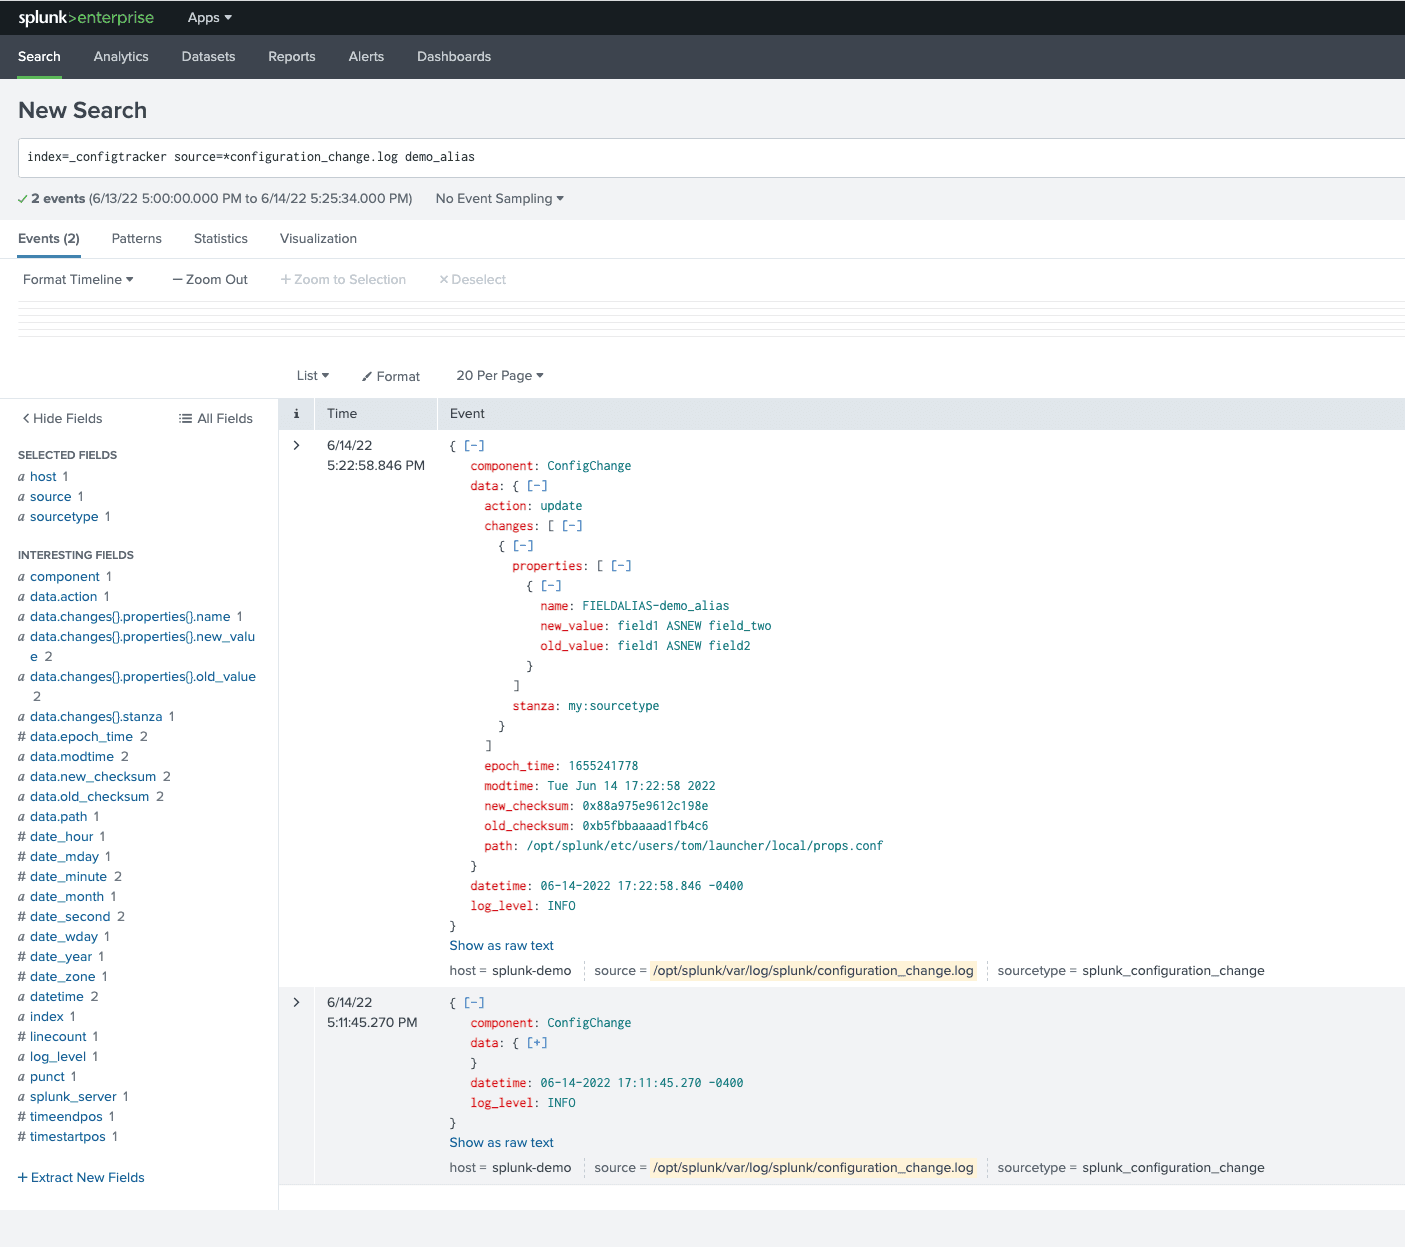Click the splunk>enterprise logo
The height and width of the screenshot is (1247, 1405).
pos(86,18)
